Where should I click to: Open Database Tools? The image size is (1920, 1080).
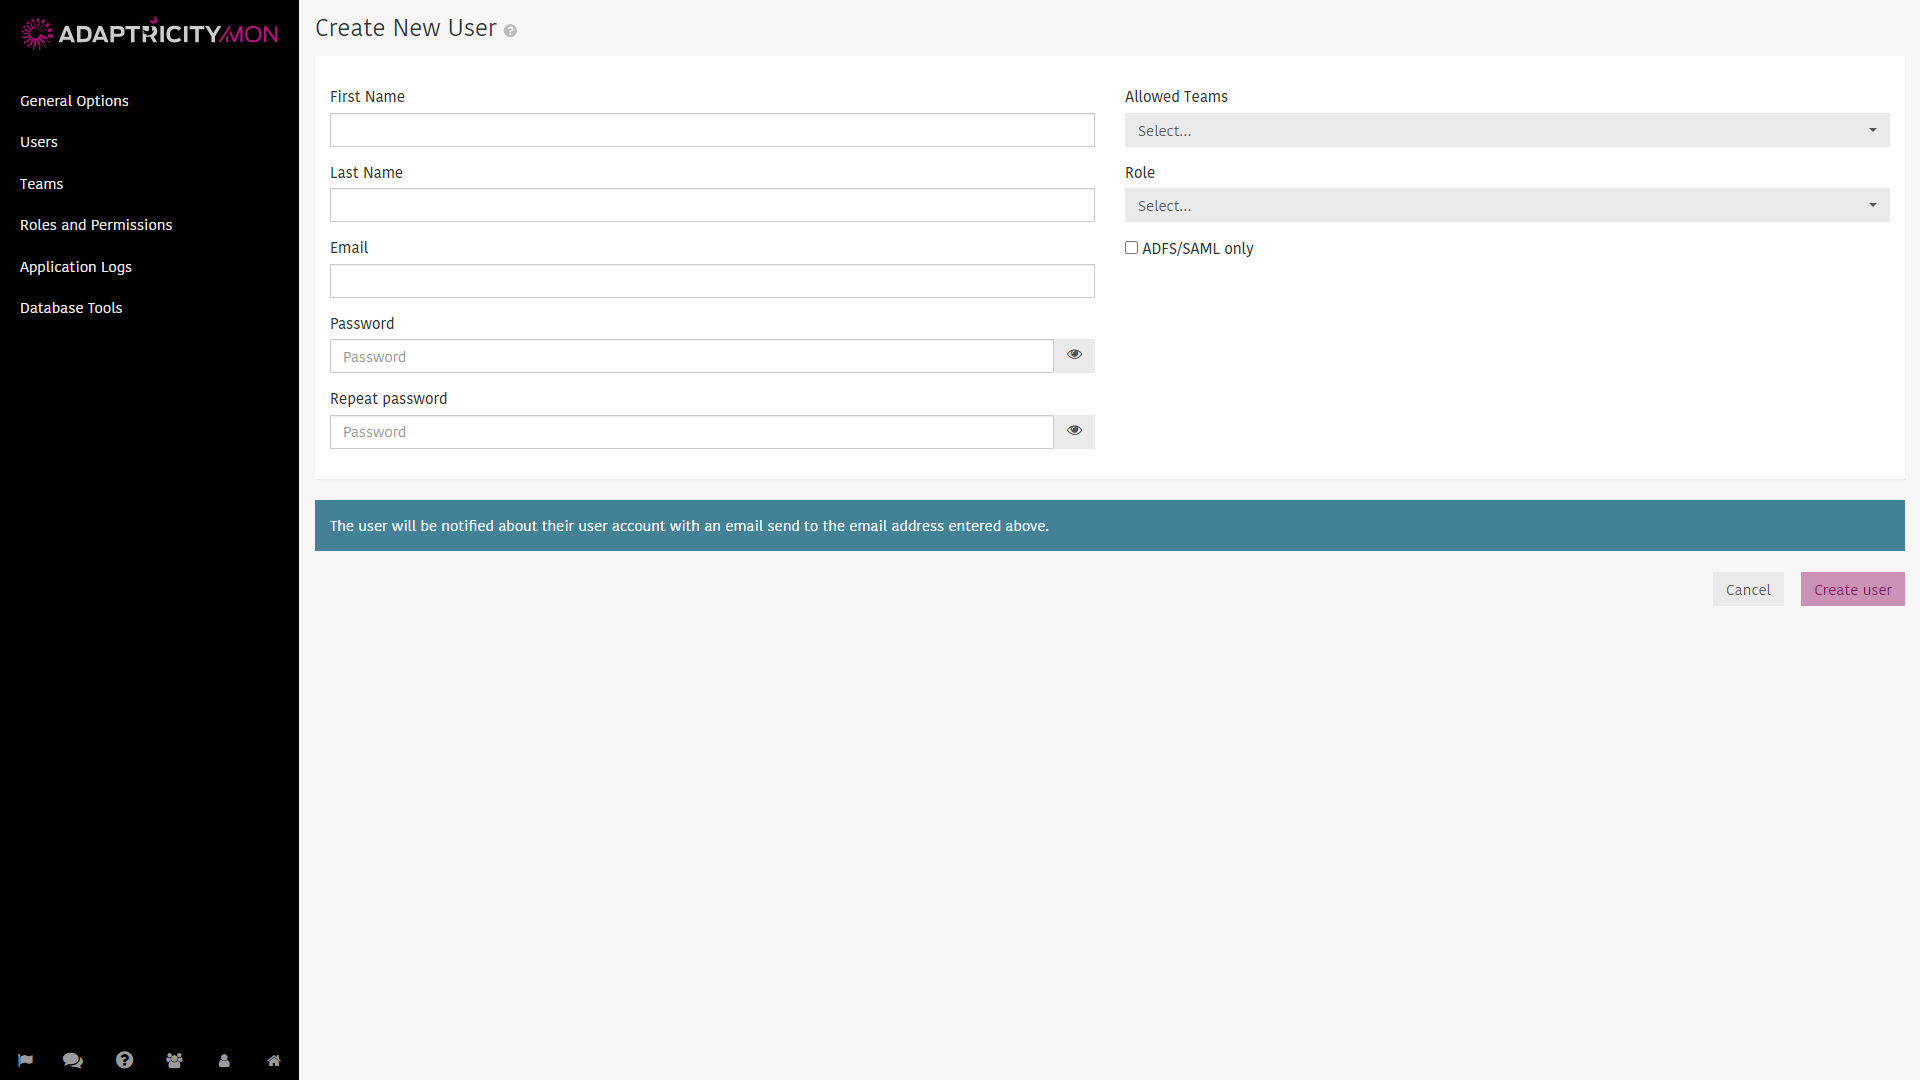point(71,308)
